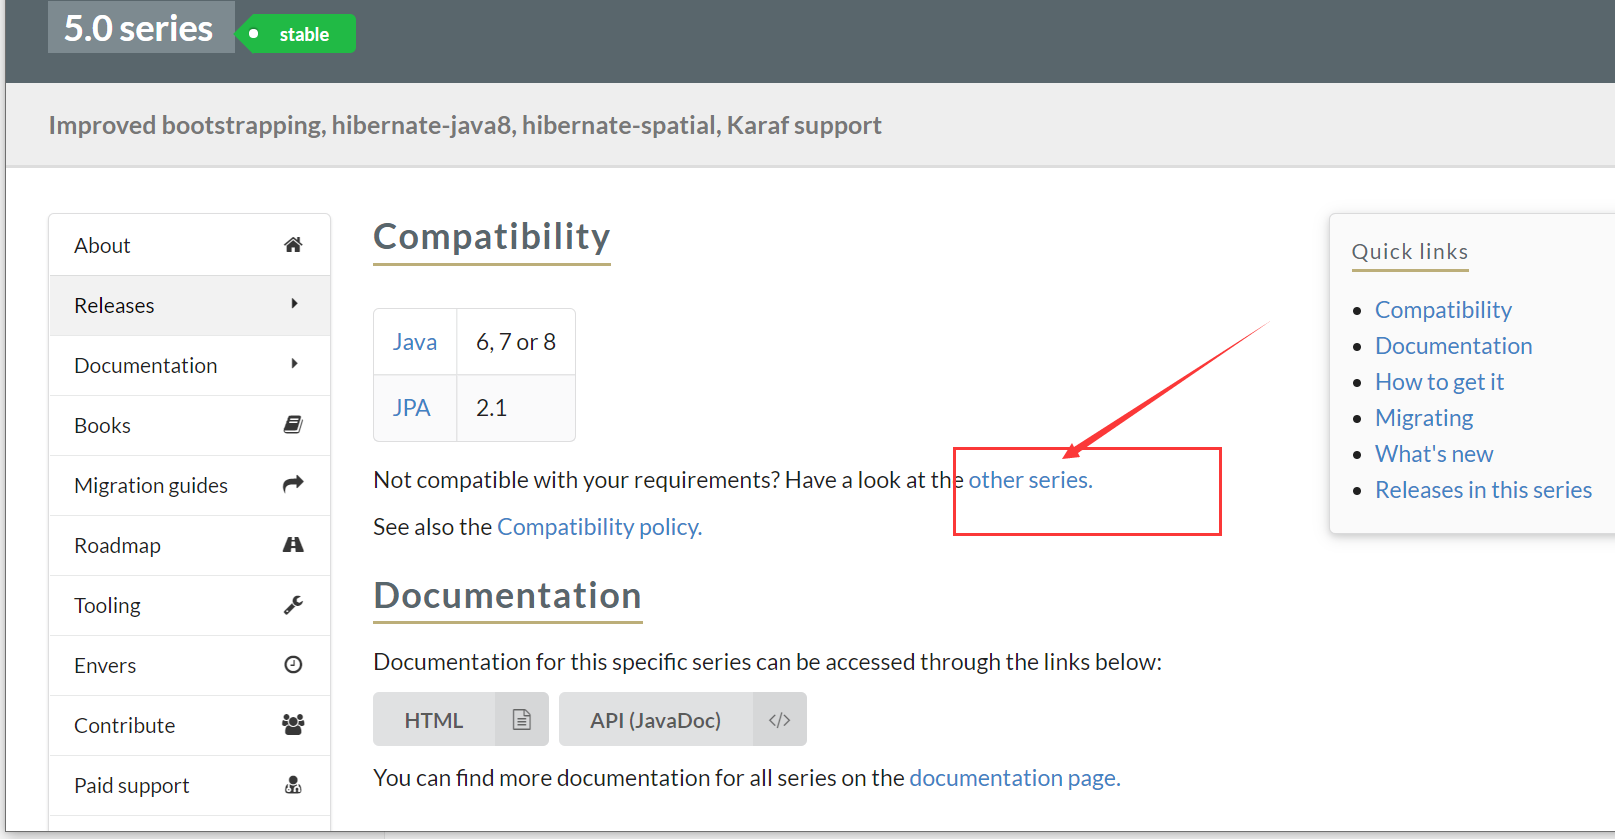Viewport: 1615px width, 839px height.
Task: Open the HTML documentation button
Action: (x=461, y=720)
